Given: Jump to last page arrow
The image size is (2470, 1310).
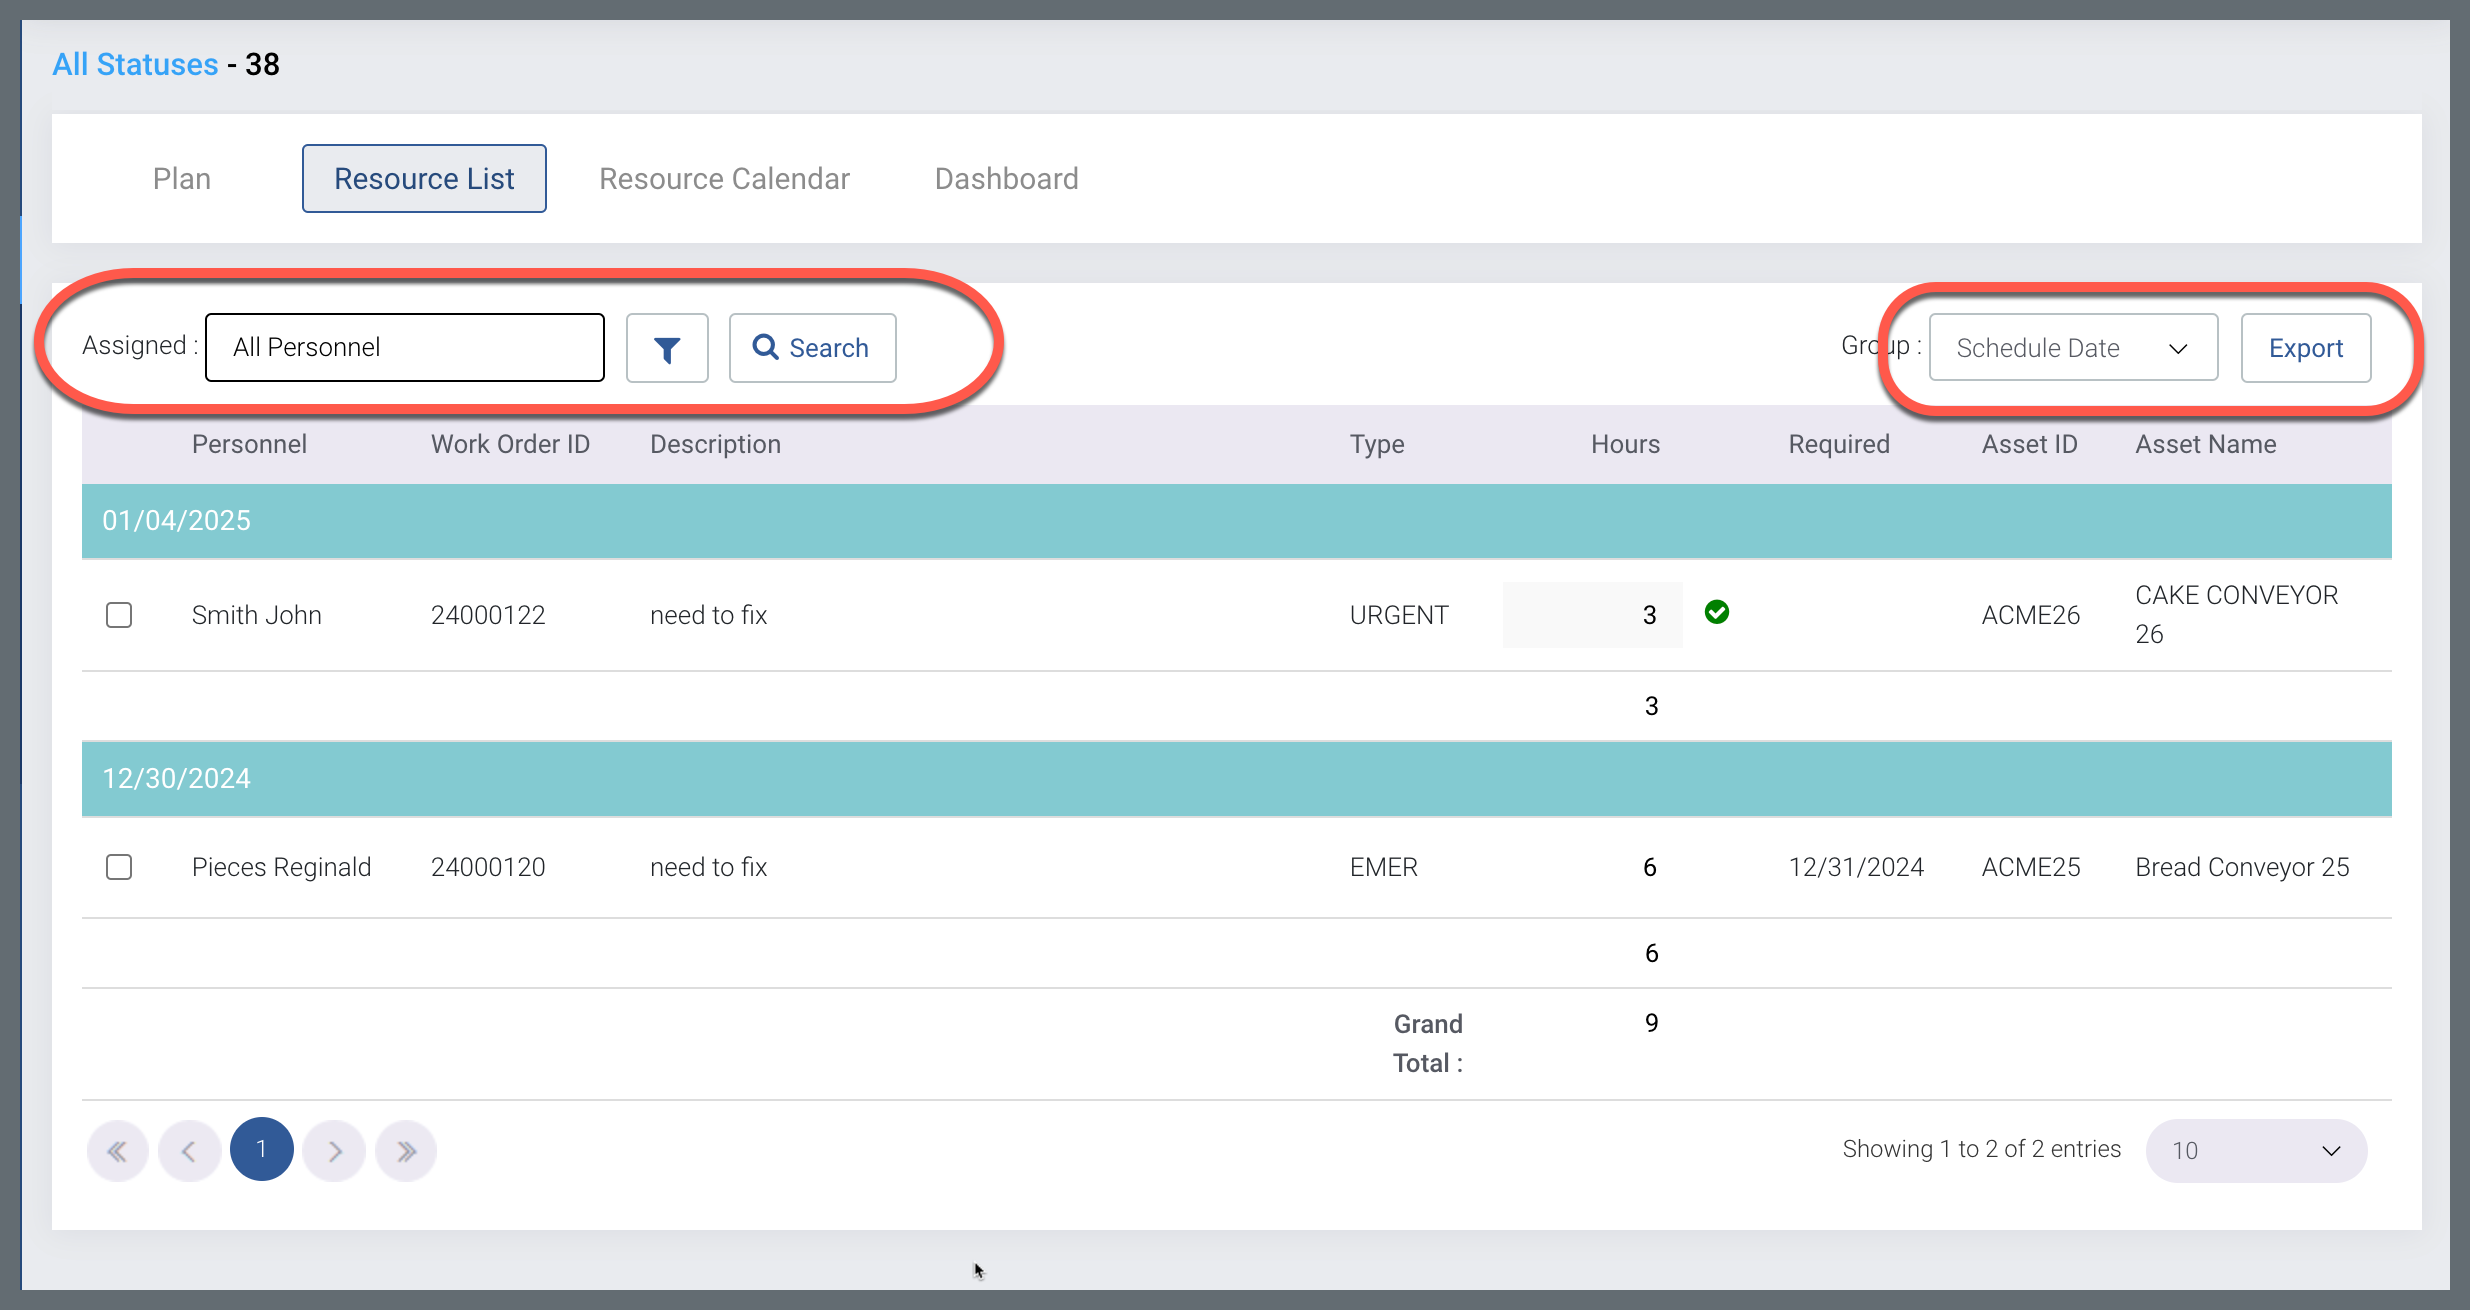Looking at the screenshot, I should tap(406, 1151).
